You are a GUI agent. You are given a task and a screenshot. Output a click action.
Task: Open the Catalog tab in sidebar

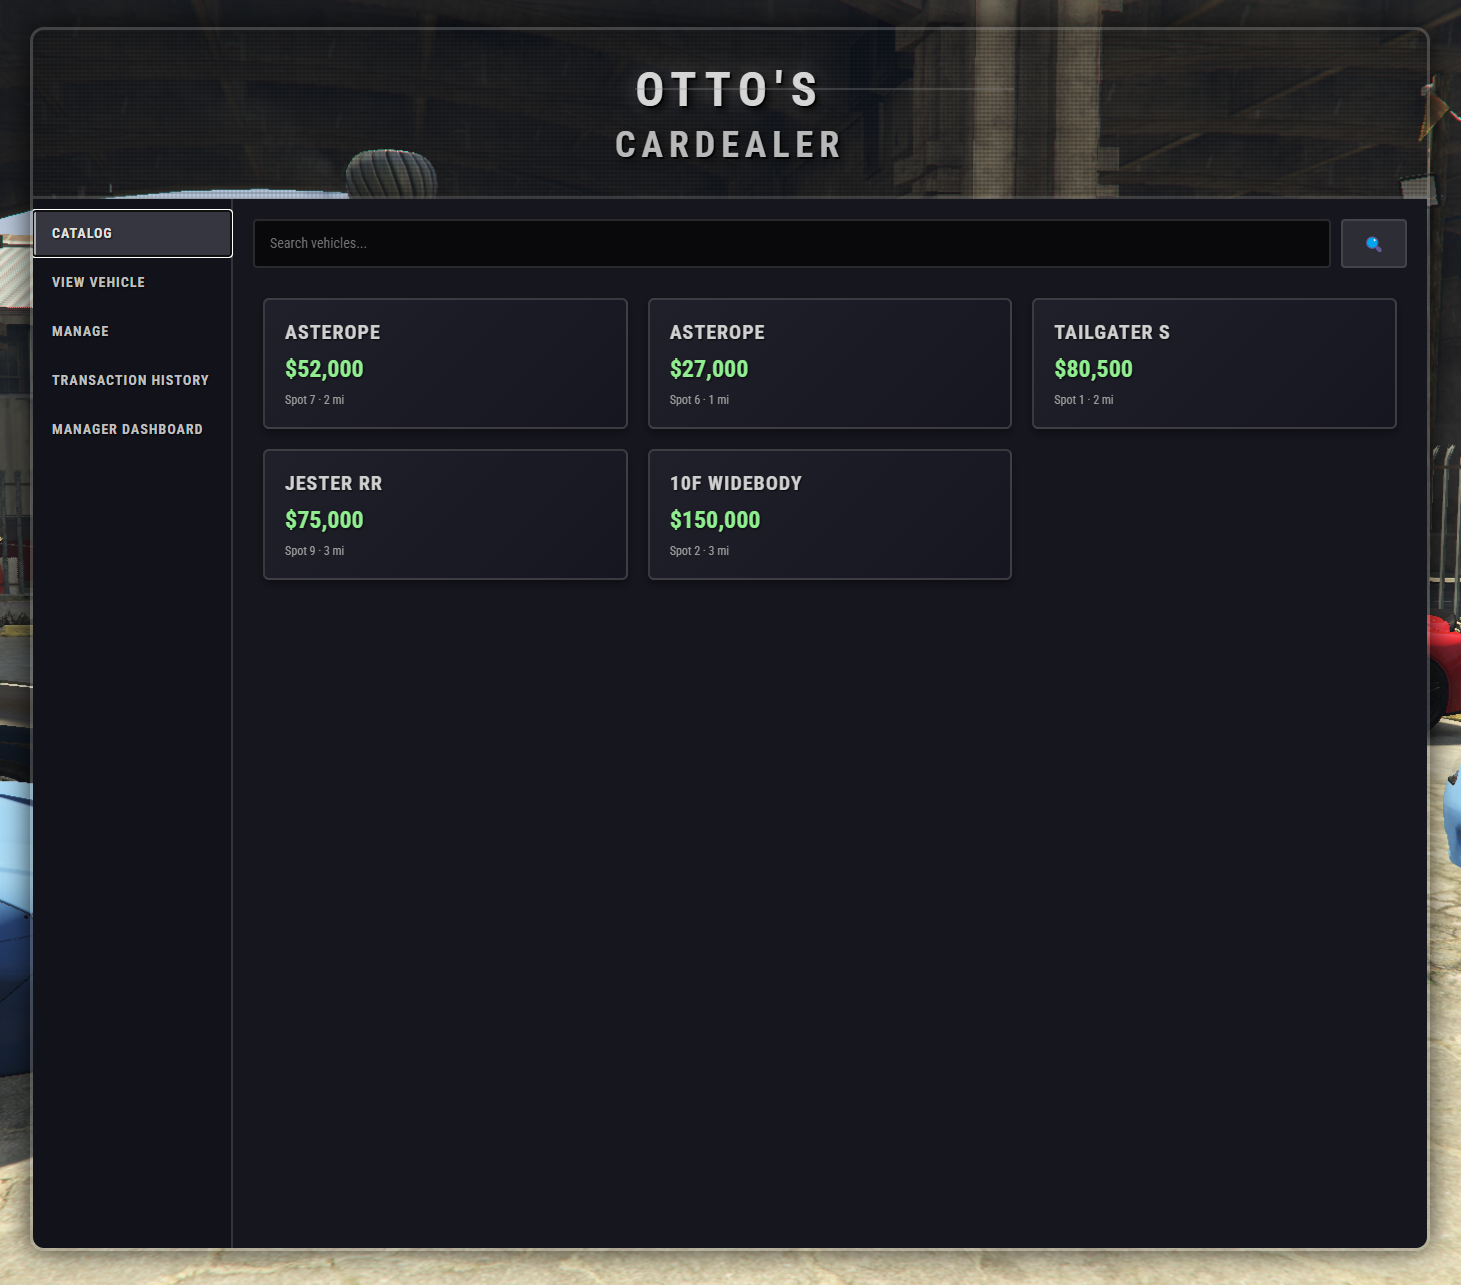click(133, 233)
